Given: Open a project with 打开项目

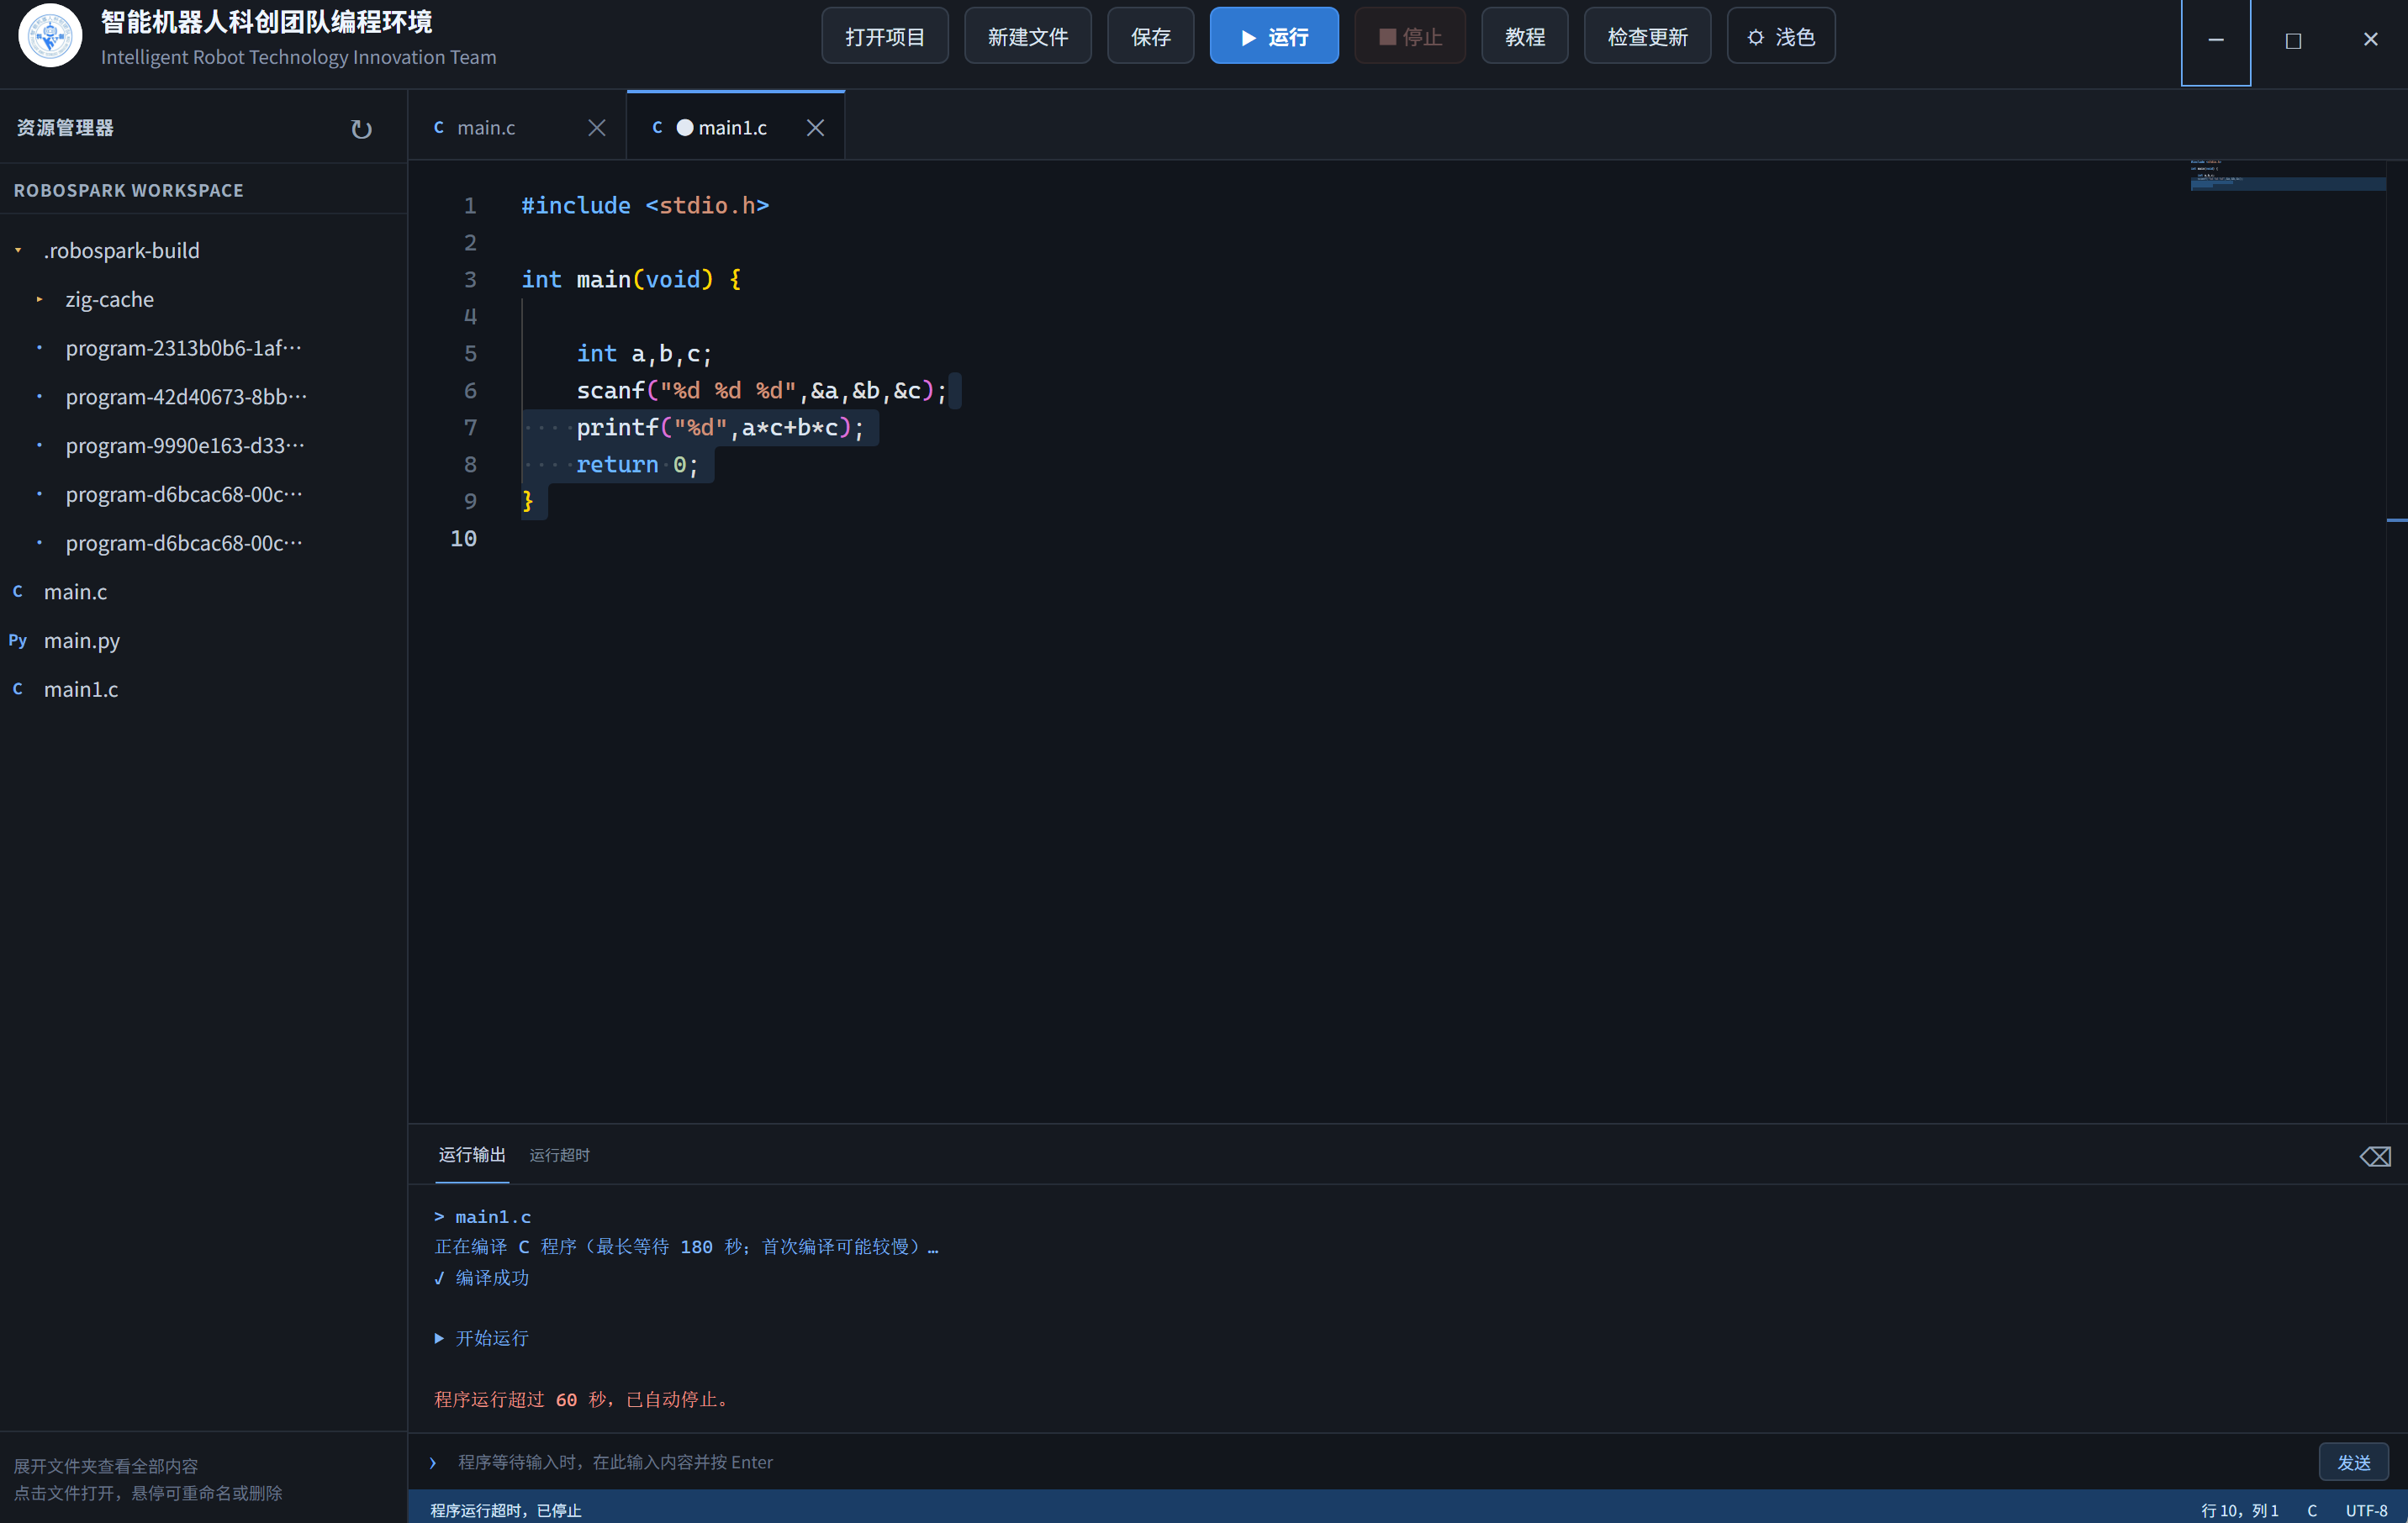Looking at the screenshot, I should point(884,36).
